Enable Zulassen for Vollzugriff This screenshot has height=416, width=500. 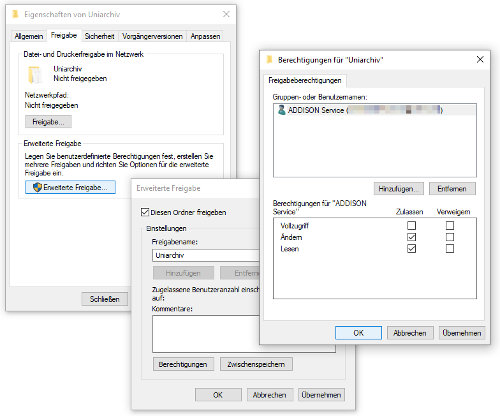tap(411, 226)
